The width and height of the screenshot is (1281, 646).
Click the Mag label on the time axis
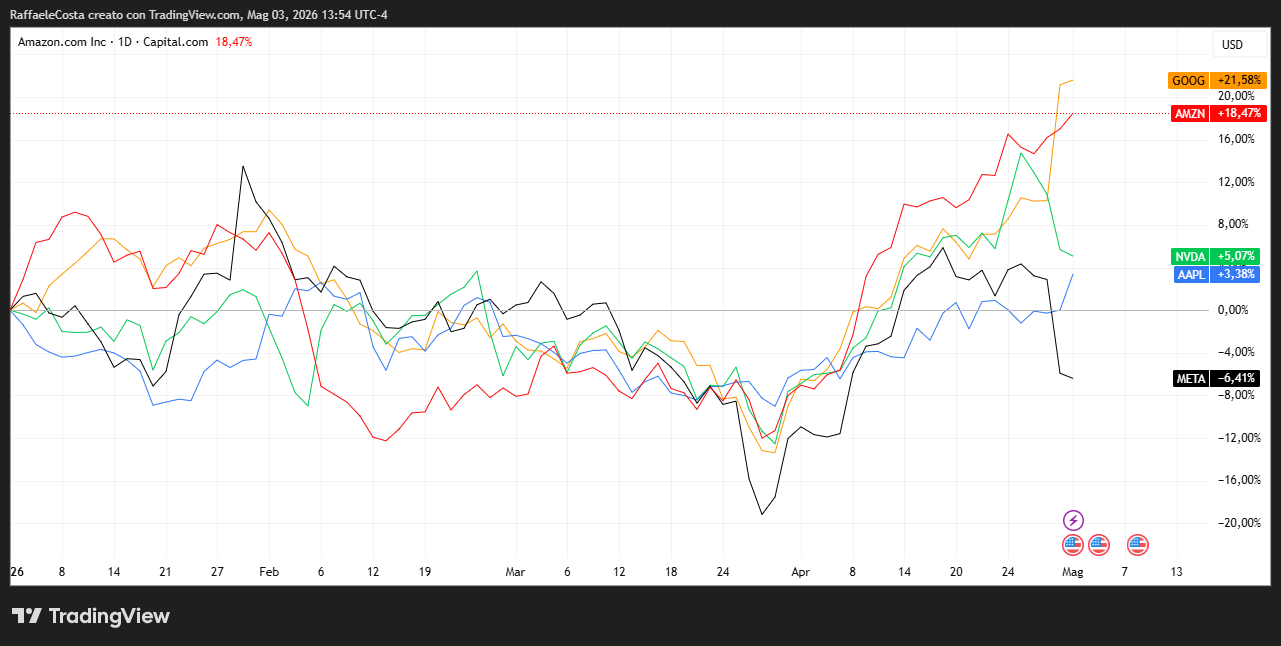coord(1072,573)
